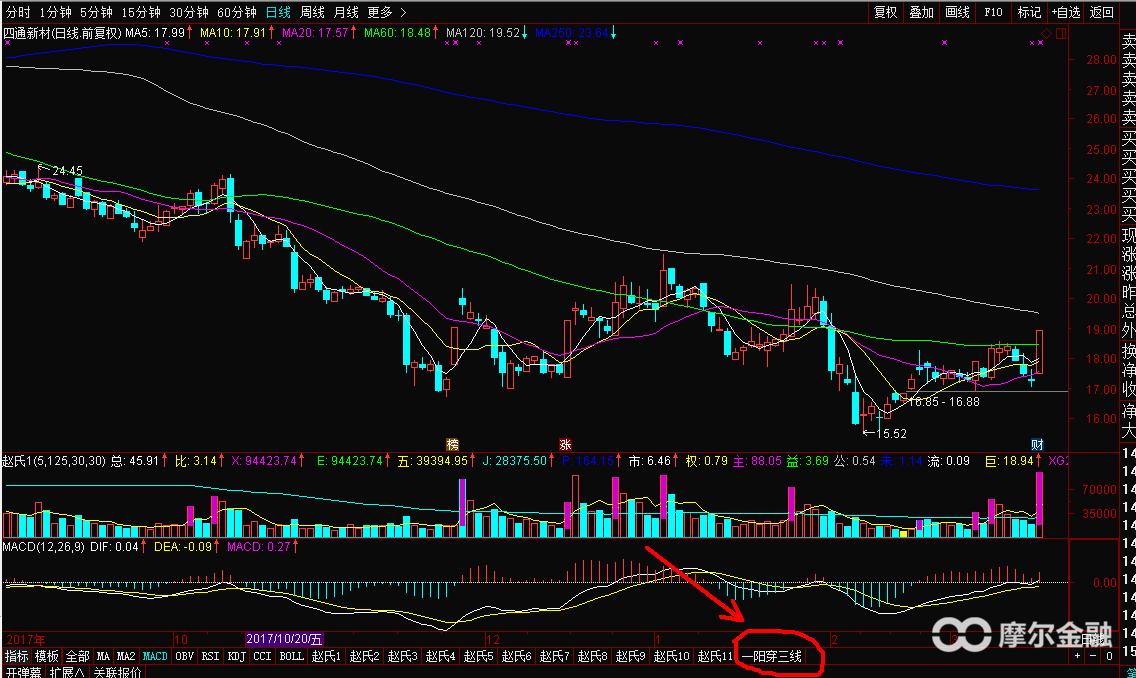1136x678 pixels.
Task: Select the 15分钟 timeframe
Action: pyautogui.click(x=140, y=12)
